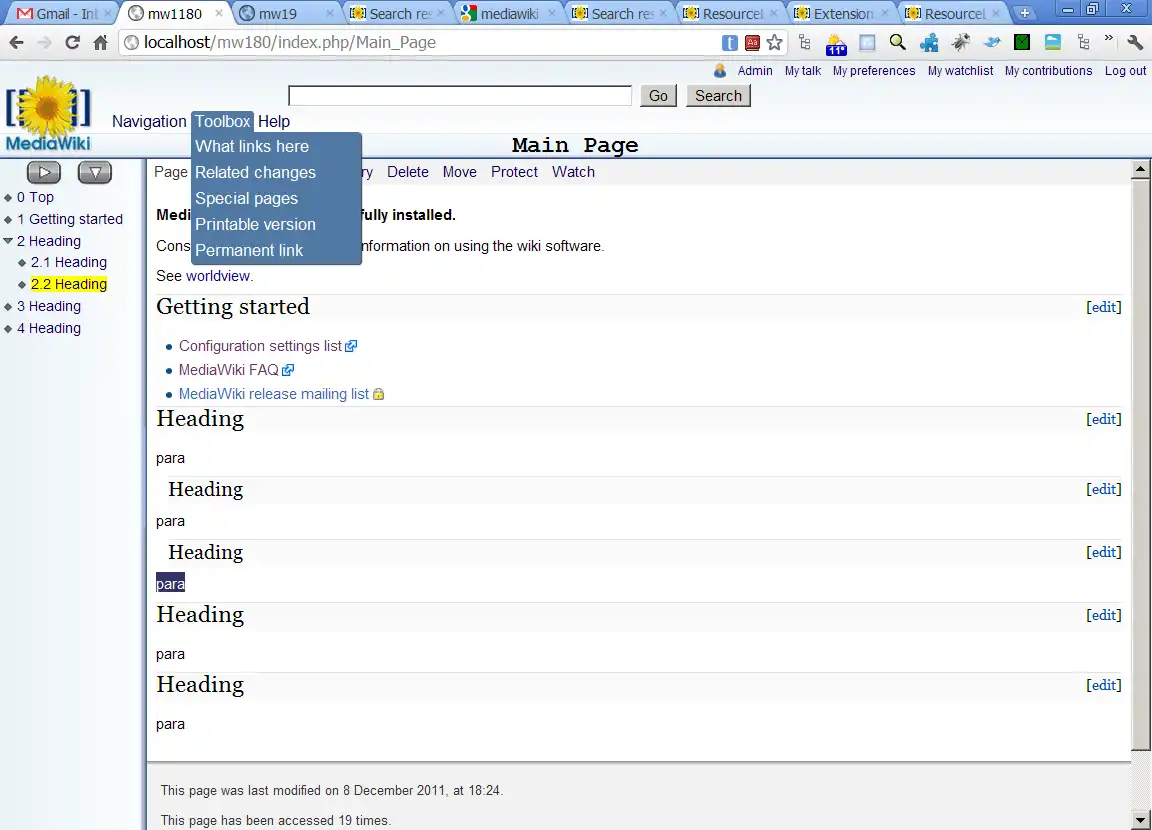Open the Admin user page link
The width and height of the screenshot is (1152, 830).
755,71
